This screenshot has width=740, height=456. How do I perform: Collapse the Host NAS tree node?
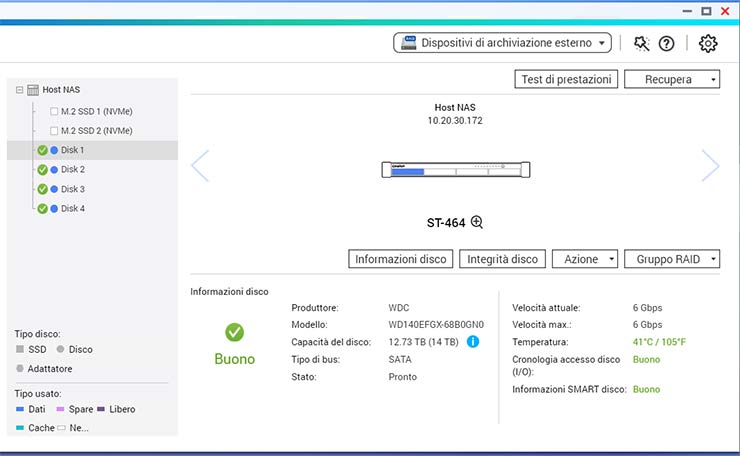pyautogui.click(x=20, y=90)
